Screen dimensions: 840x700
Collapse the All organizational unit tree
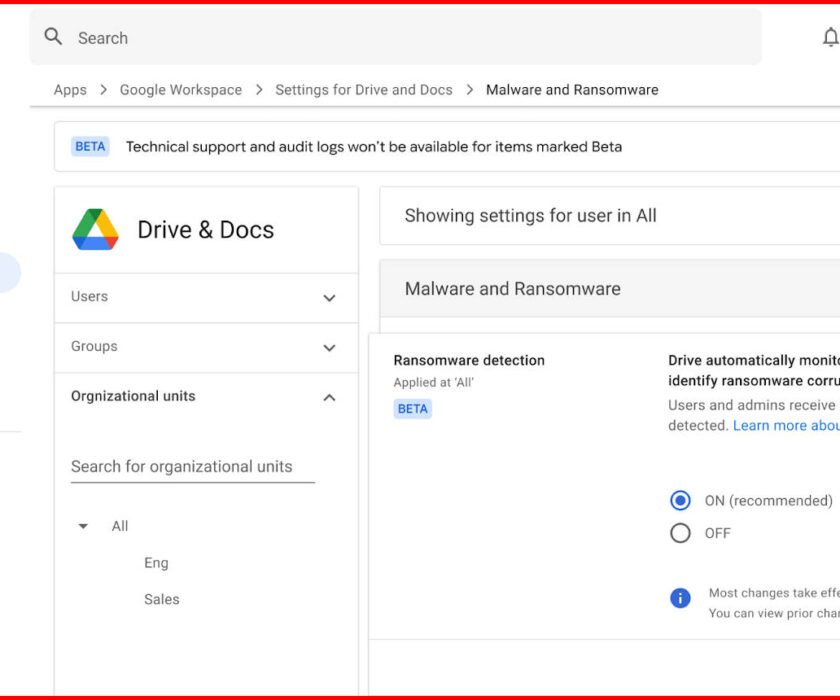click(83, 526)
